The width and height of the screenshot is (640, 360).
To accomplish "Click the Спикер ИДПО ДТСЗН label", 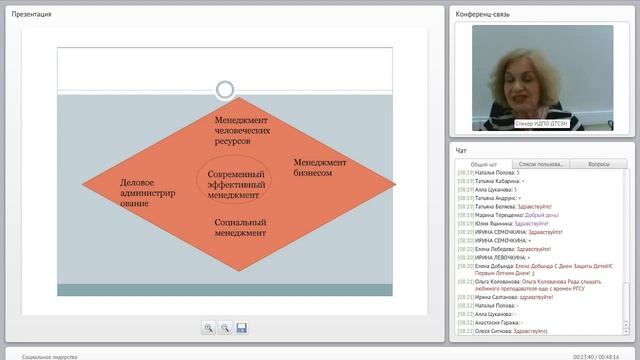I will 542,123.
